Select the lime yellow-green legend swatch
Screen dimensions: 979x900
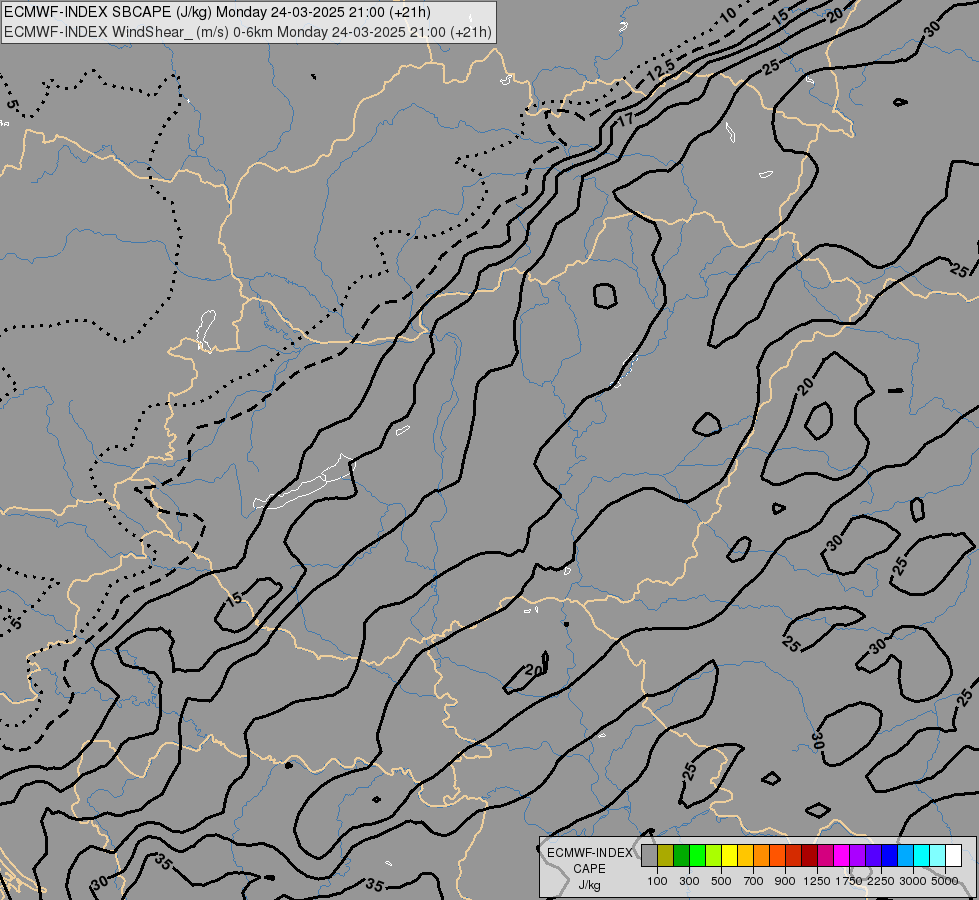click(x=714, y=855)
